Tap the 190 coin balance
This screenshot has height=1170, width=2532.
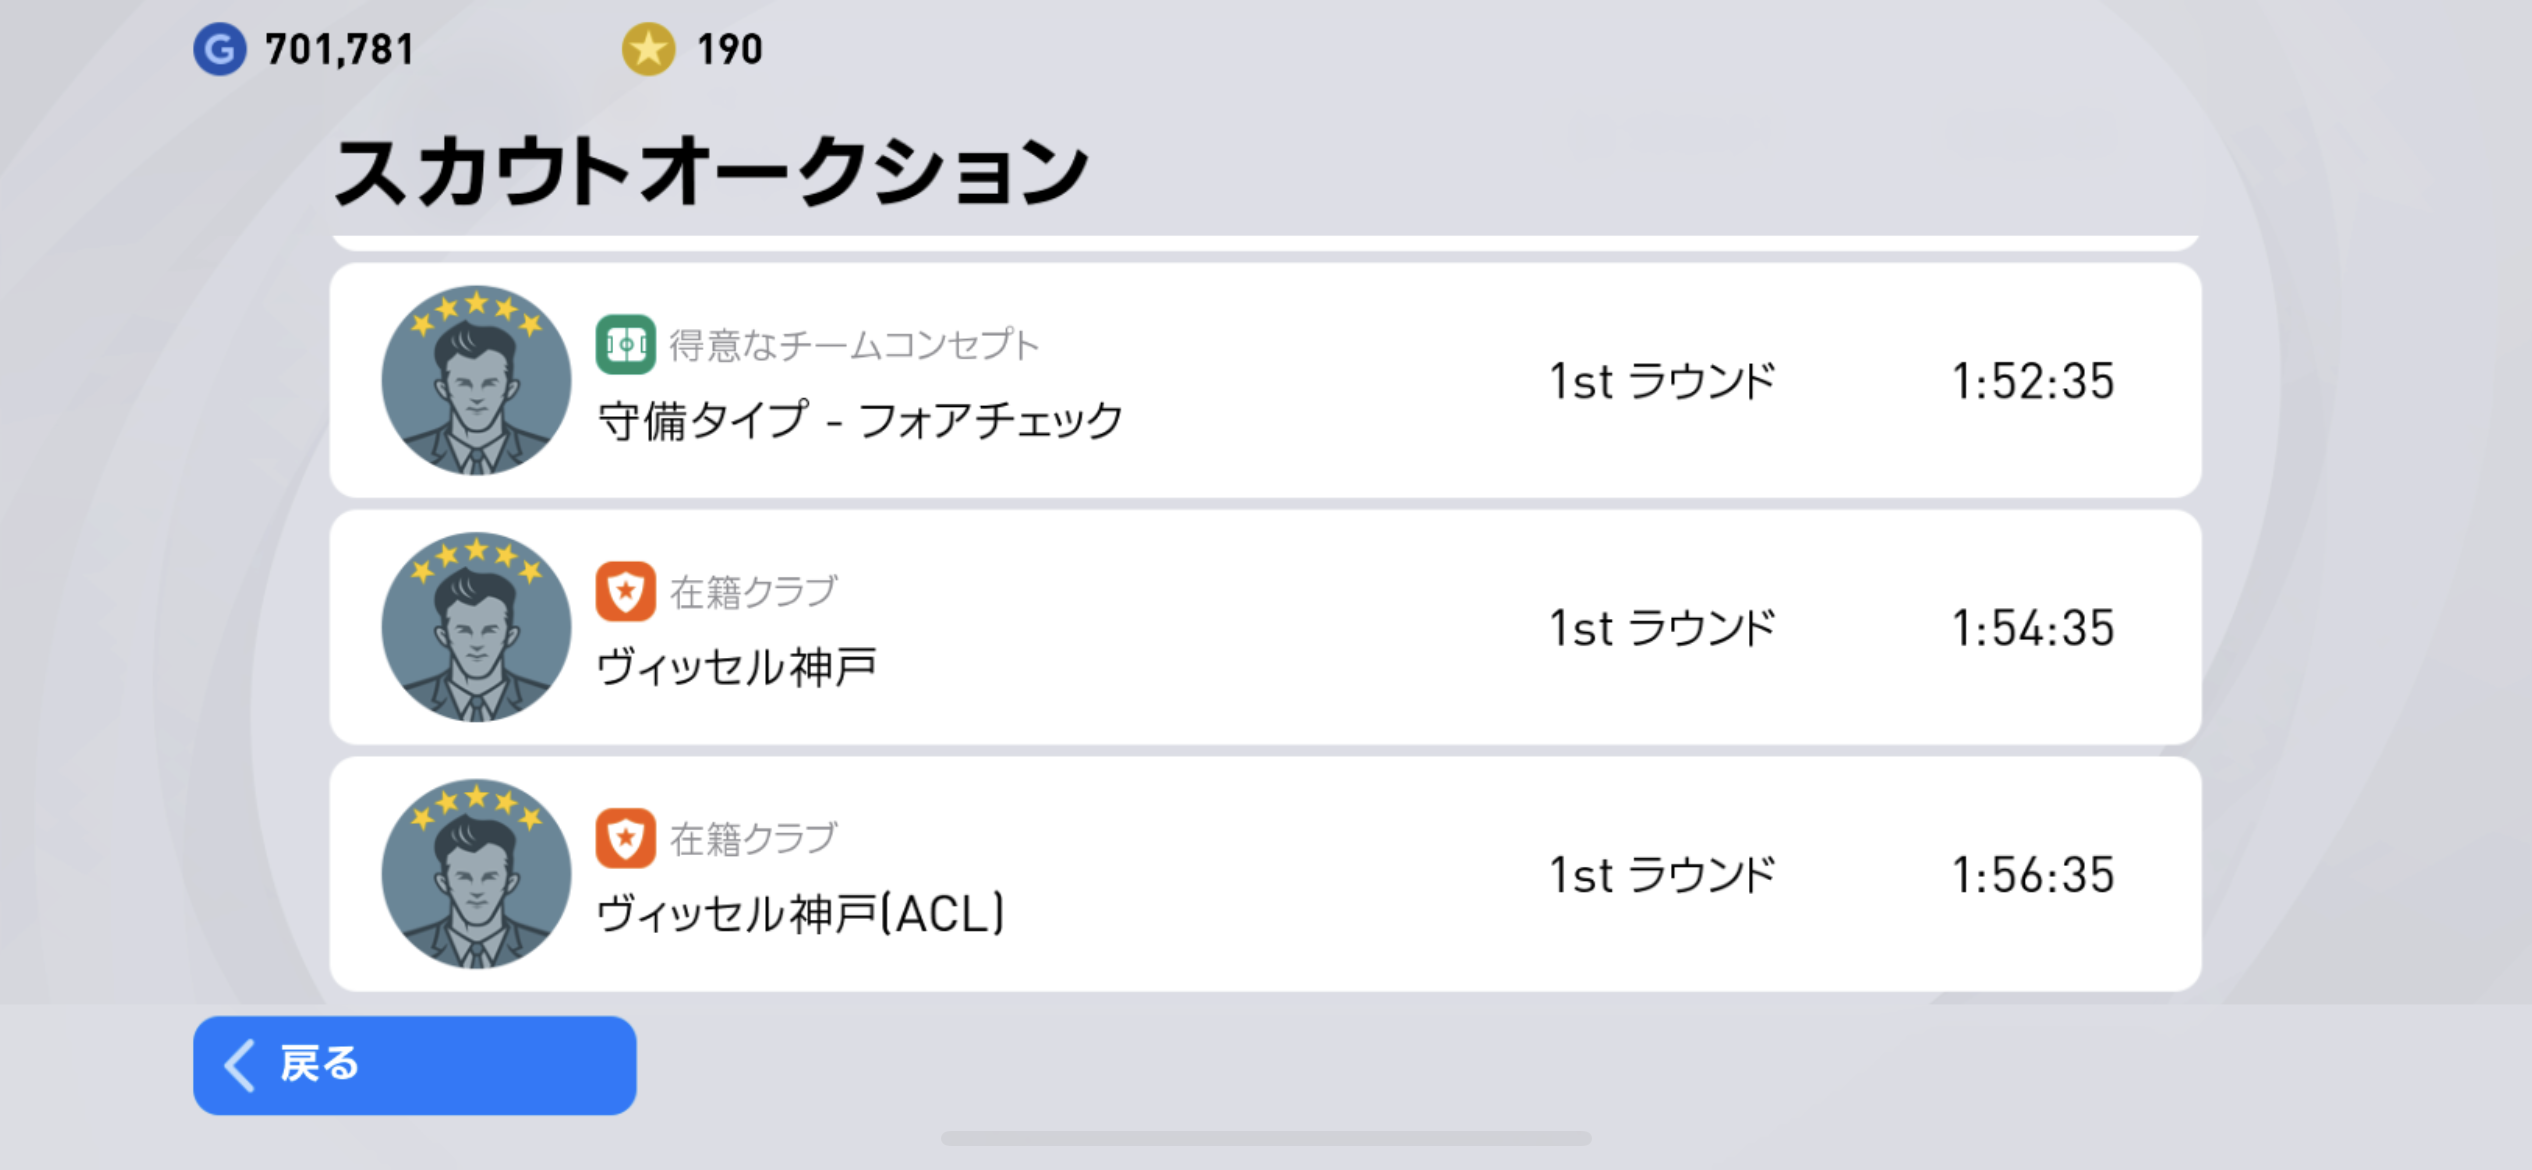pos(730,49)
